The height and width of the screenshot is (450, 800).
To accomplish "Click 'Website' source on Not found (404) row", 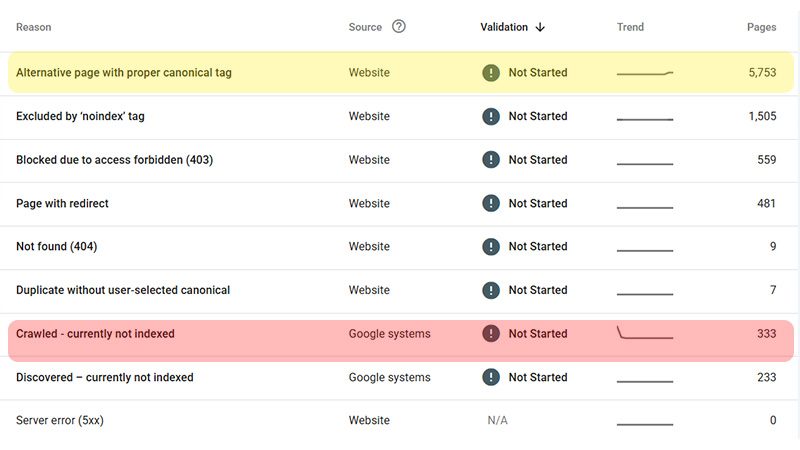I will [369, 246].
